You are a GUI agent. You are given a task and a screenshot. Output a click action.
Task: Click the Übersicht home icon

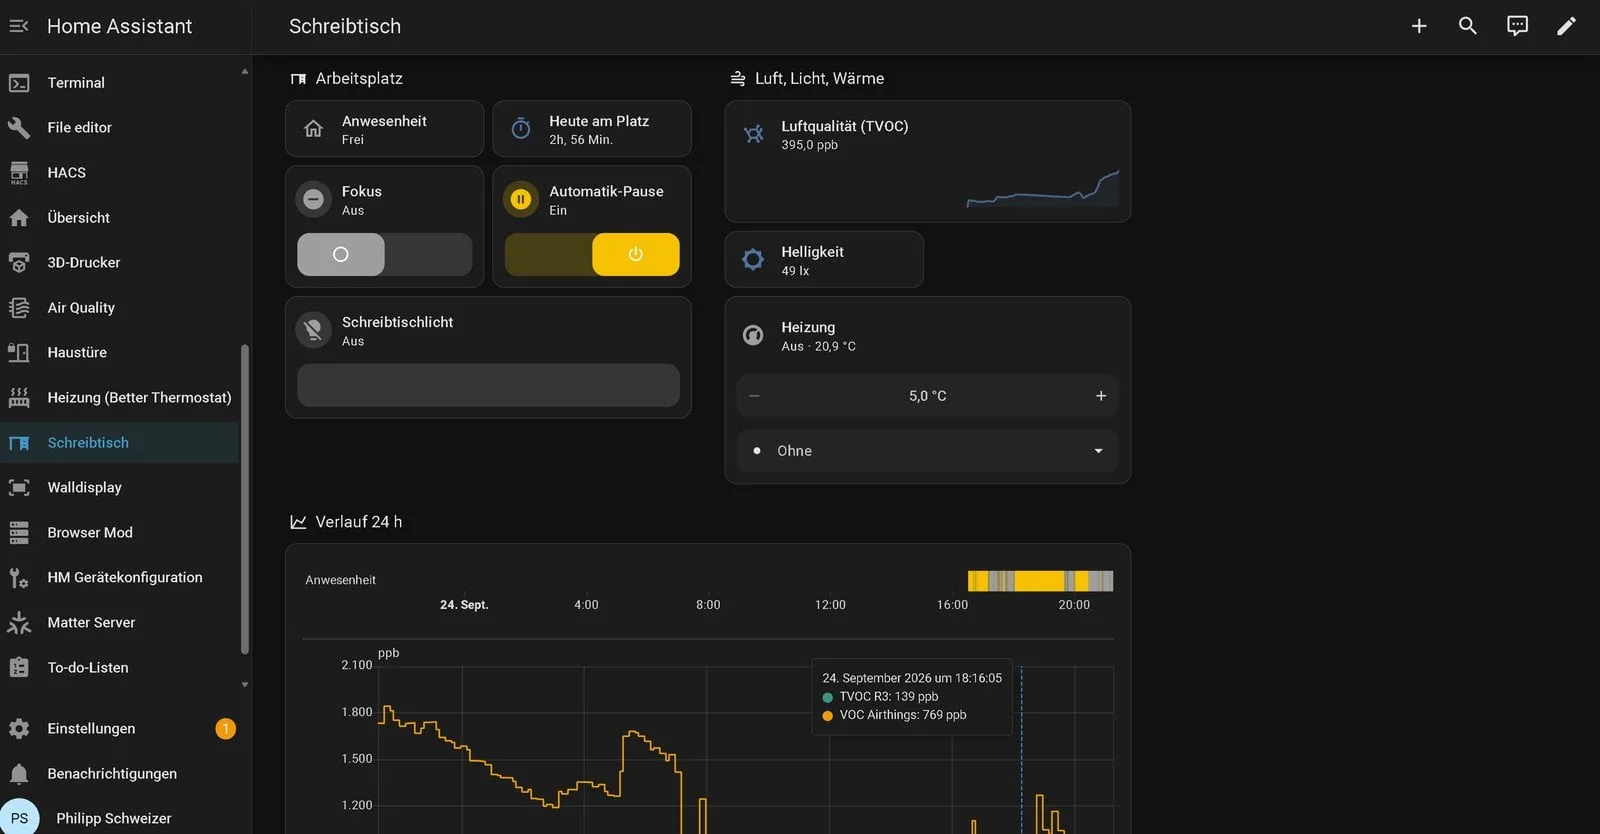tap(19, 218)
